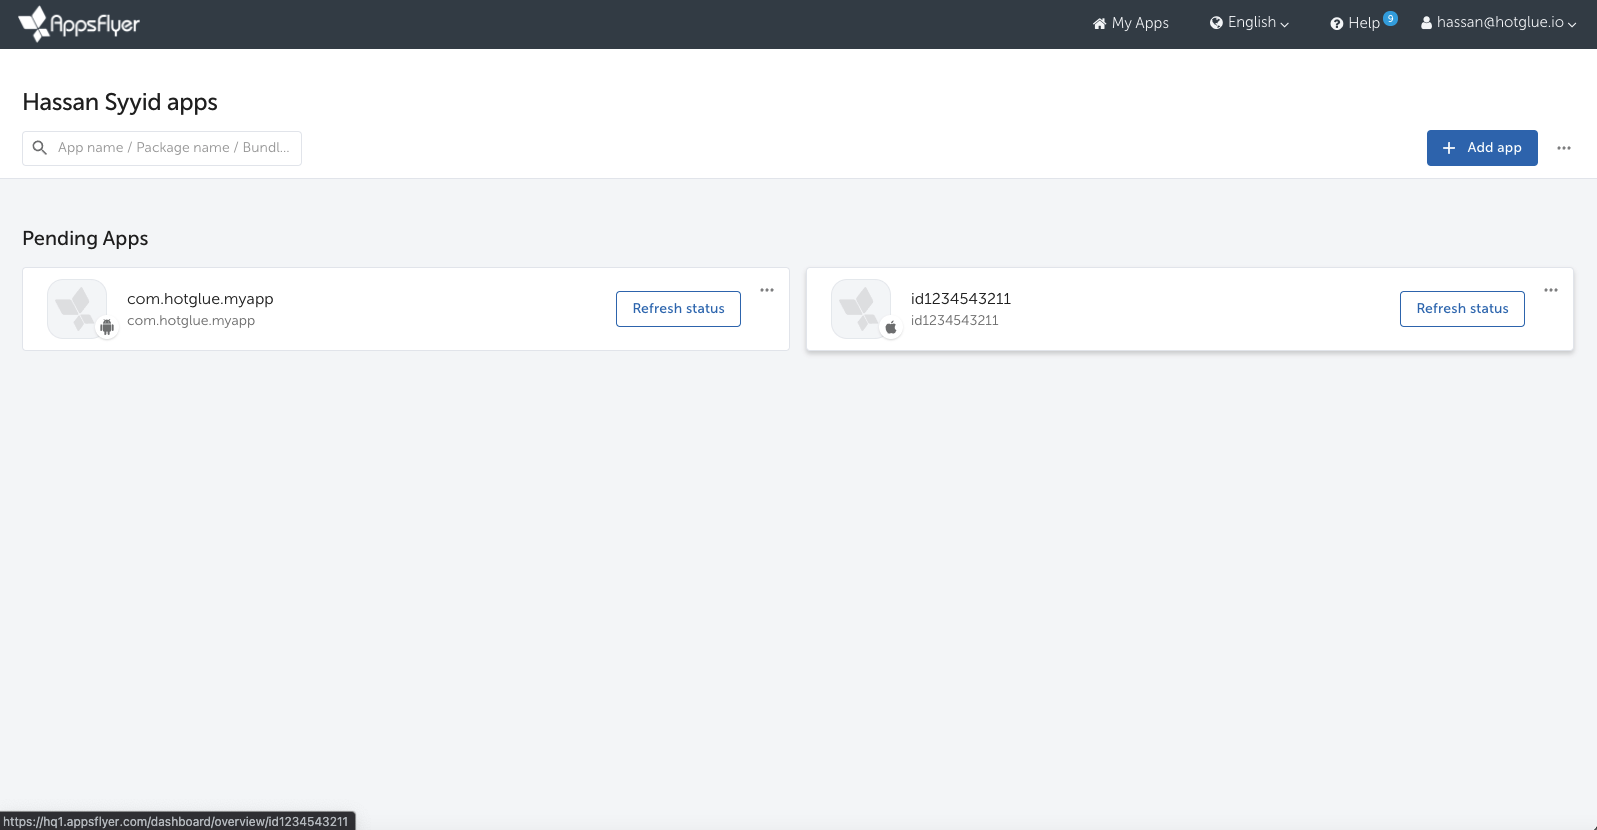Open options menu for id1234543211 card
This screenshot has width=1597, height=830.
(1551, 290)
